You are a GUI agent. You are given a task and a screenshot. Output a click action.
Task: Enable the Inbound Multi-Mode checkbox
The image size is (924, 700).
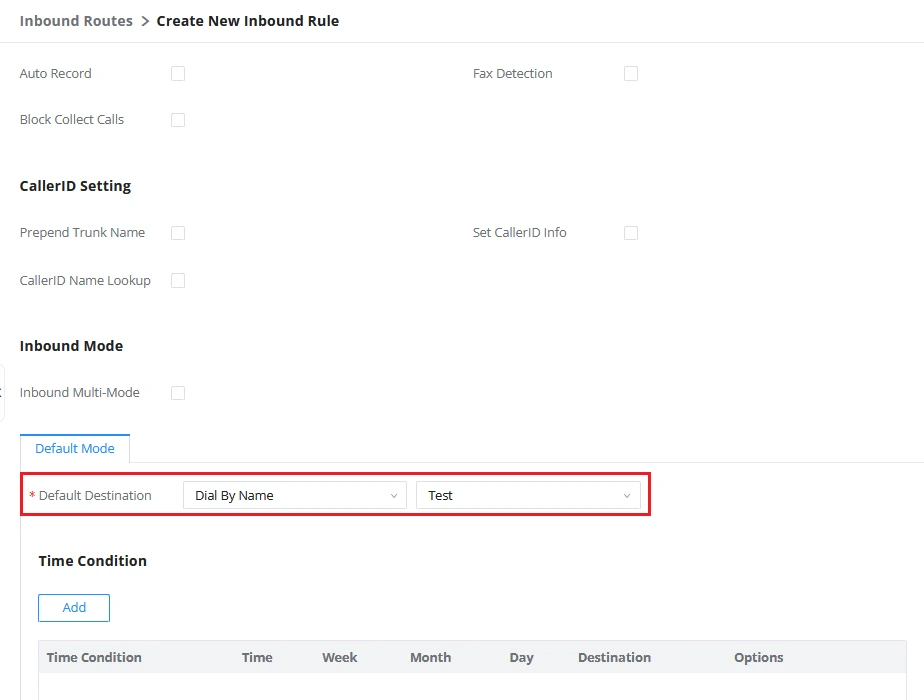click(x=178, y=393)
